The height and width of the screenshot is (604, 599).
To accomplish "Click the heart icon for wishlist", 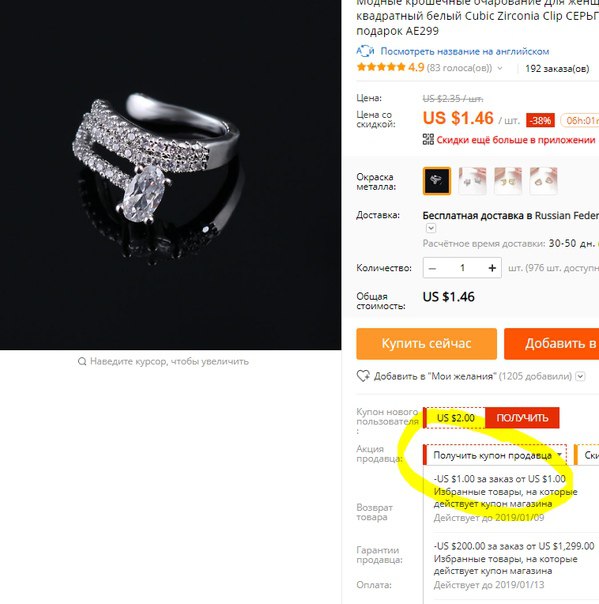I will (363, 376).
